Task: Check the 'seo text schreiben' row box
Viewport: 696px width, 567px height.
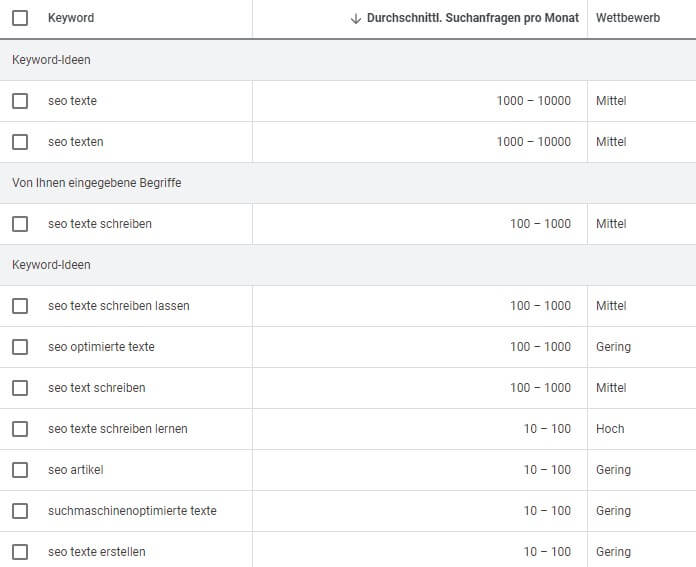Action: click(x=20, y=388)
